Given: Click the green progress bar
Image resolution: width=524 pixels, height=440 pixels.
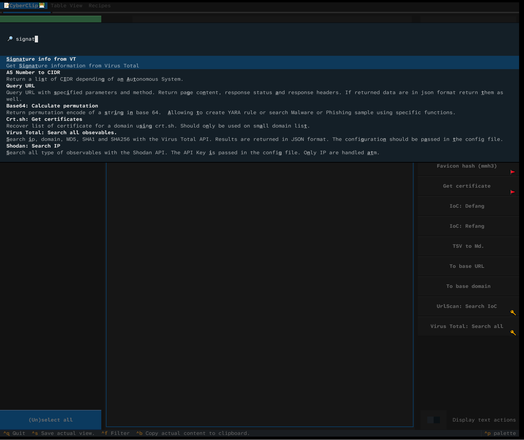Looking at the screenshot, I should pyautogui.click(x=50, y=19).
